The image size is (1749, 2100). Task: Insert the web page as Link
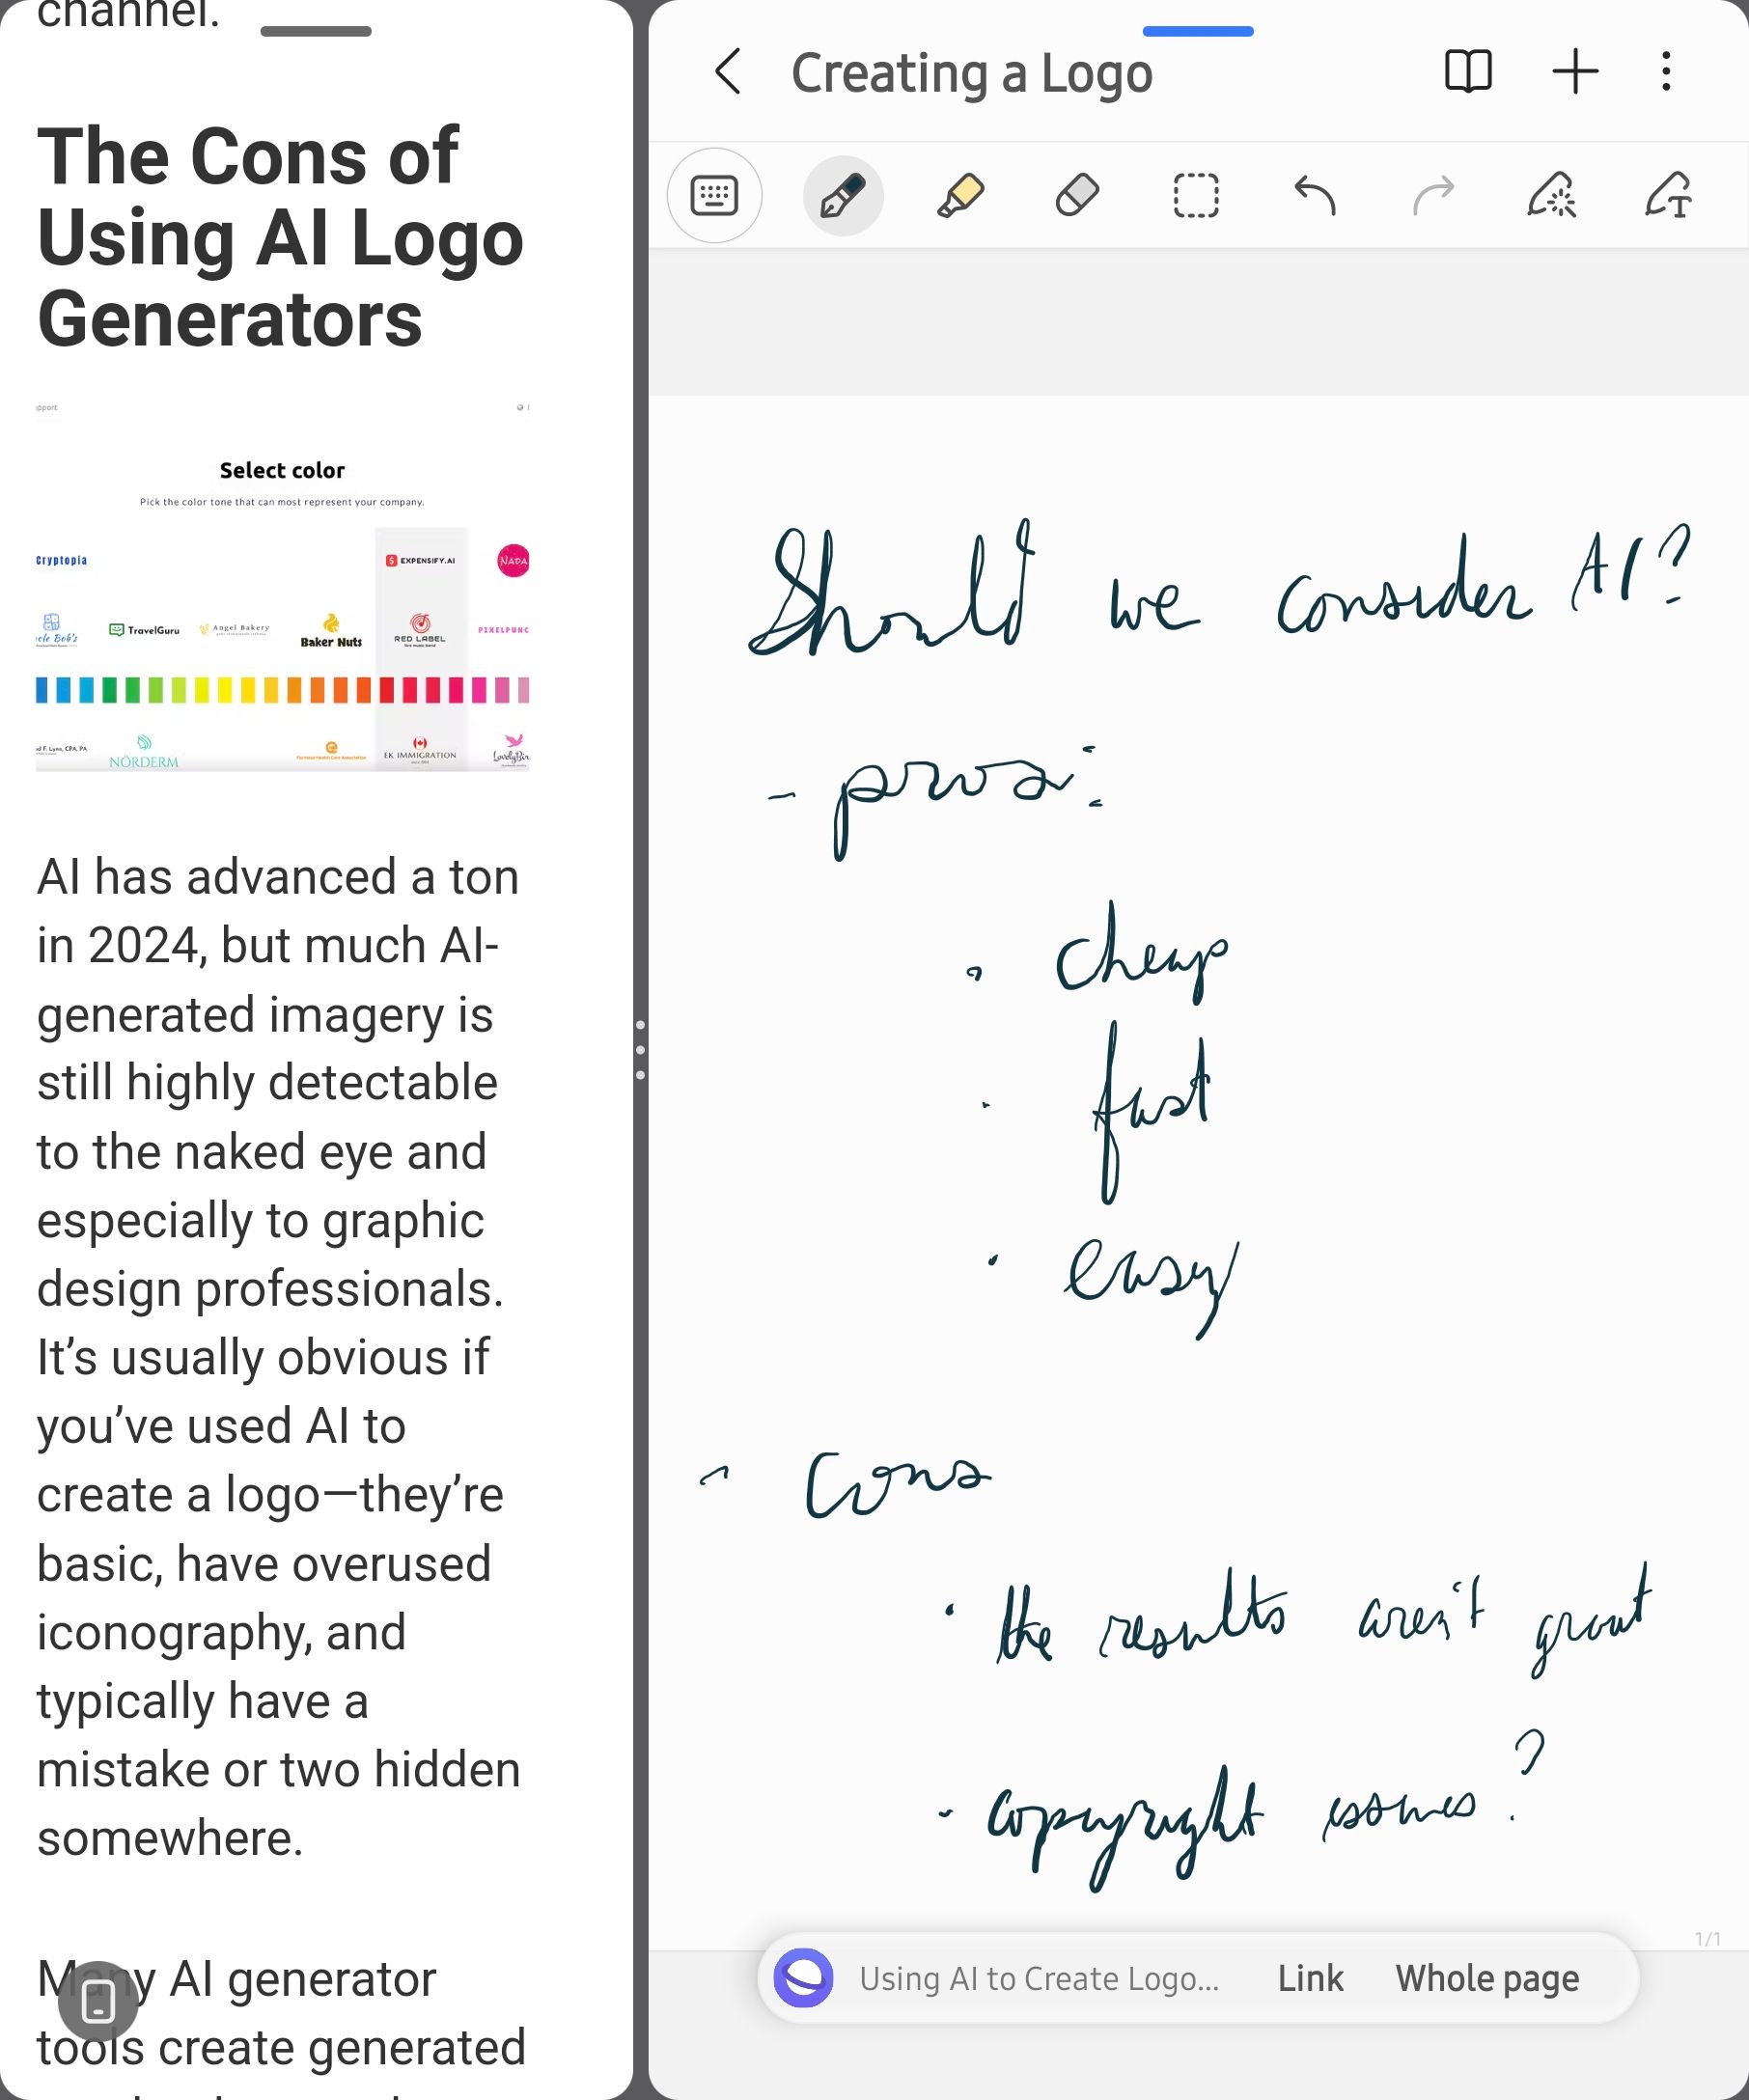click(1310, 1978)
